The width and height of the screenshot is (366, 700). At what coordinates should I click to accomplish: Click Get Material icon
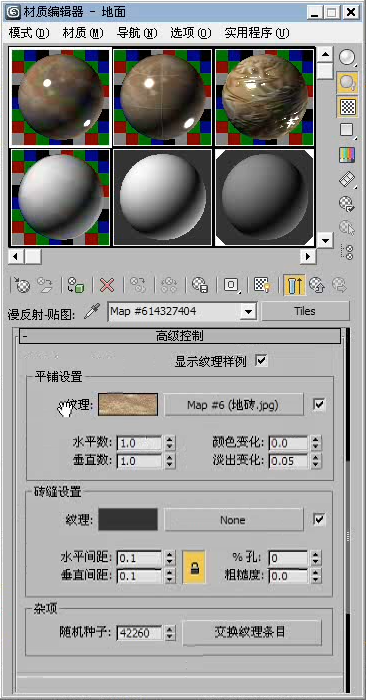pos(22,285)
